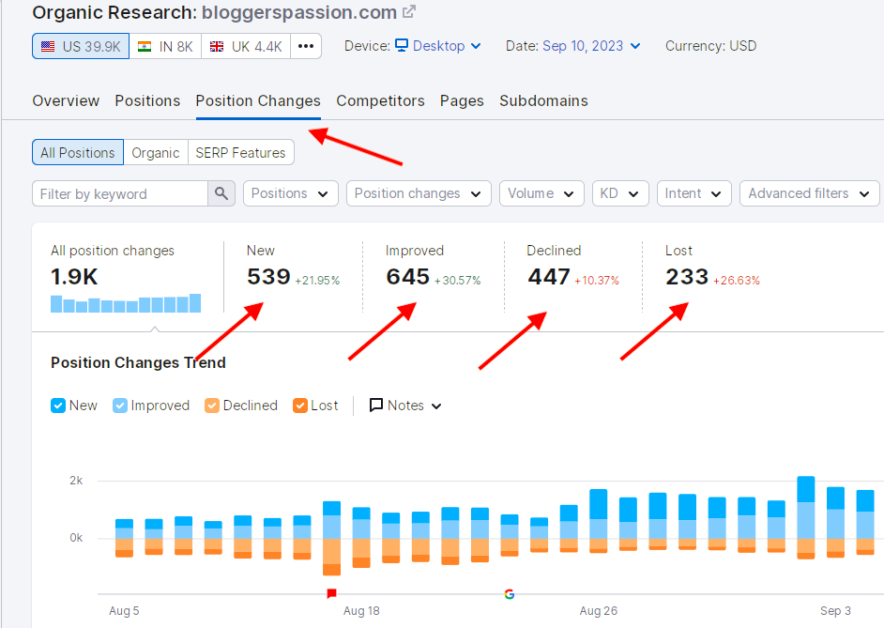
Task: Click the Currency: USD text
Action: pyautogui.click(x=711, y=46)
